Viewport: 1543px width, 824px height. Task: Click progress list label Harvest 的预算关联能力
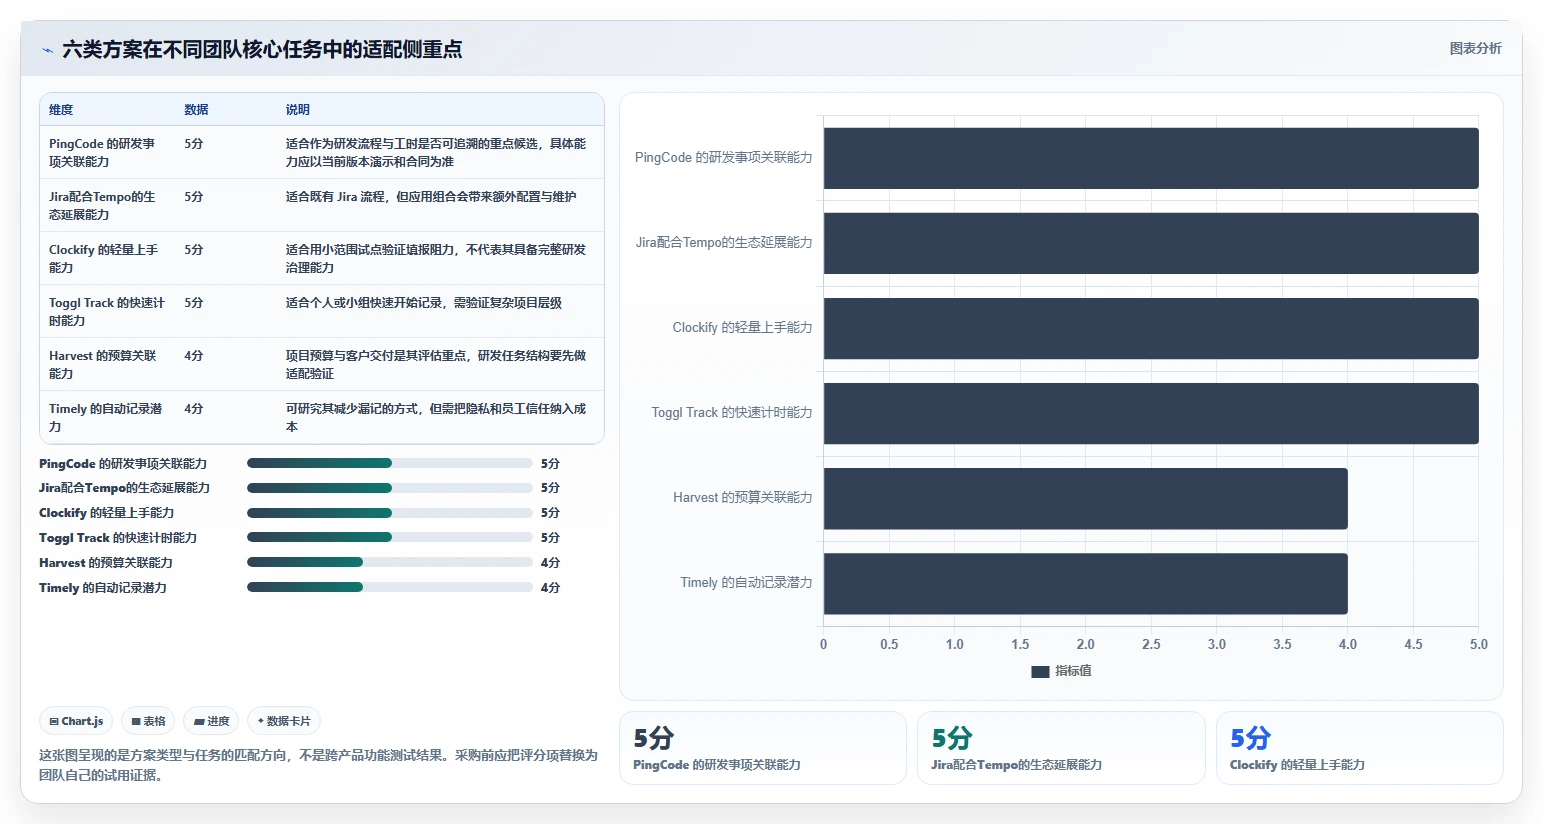106,562
